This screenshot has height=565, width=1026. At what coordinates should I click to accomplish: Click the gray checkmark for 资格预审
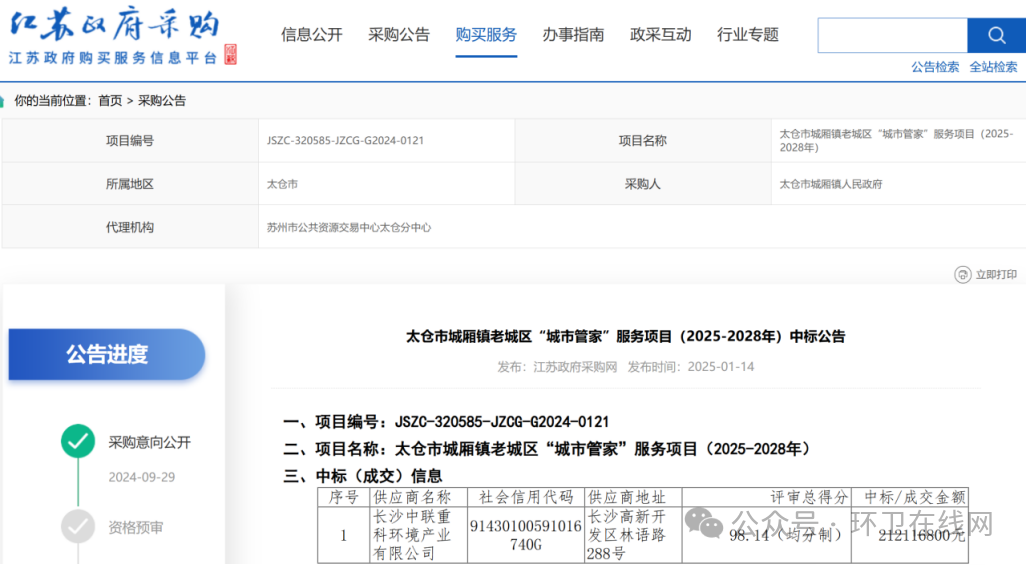pos(78,526)
